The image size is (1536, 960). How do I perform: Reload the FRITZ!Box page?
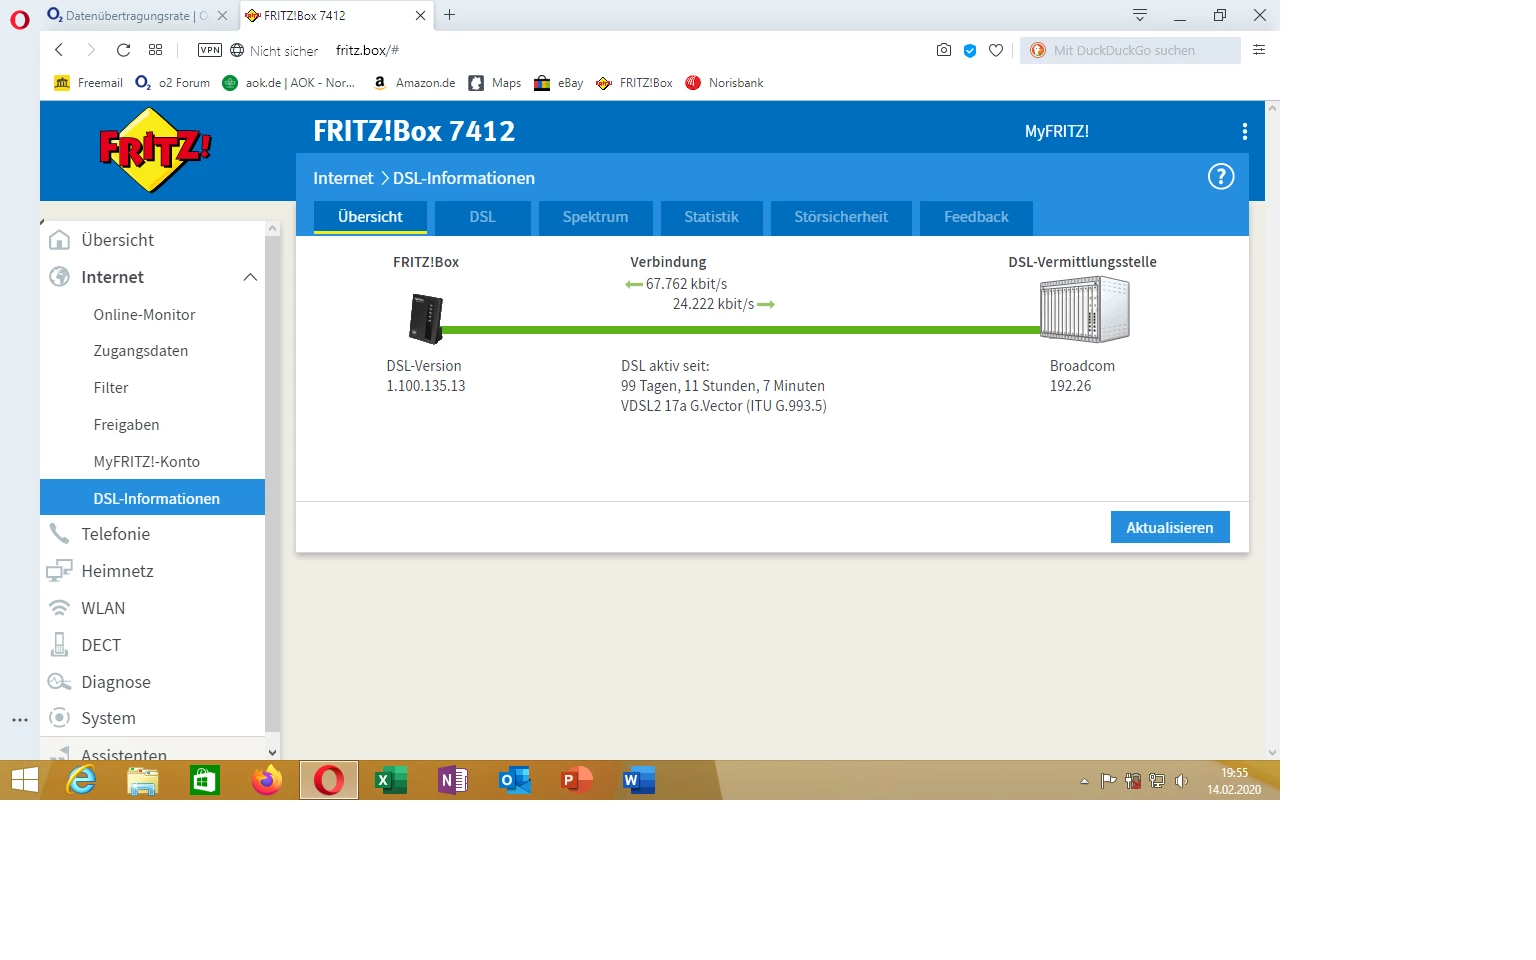pyautogui.click(x=123, y=50)
